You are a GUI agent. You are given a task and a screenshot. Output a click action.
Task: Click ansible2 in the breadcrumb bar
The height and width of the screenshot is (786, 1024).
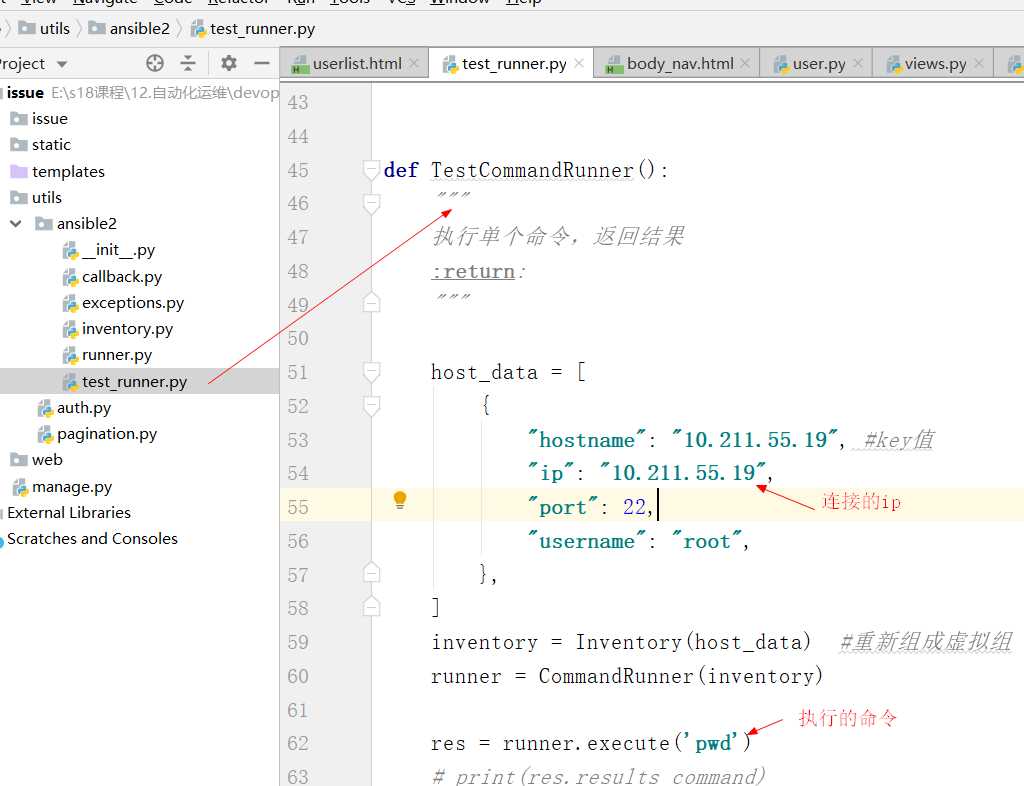[129, 29]
